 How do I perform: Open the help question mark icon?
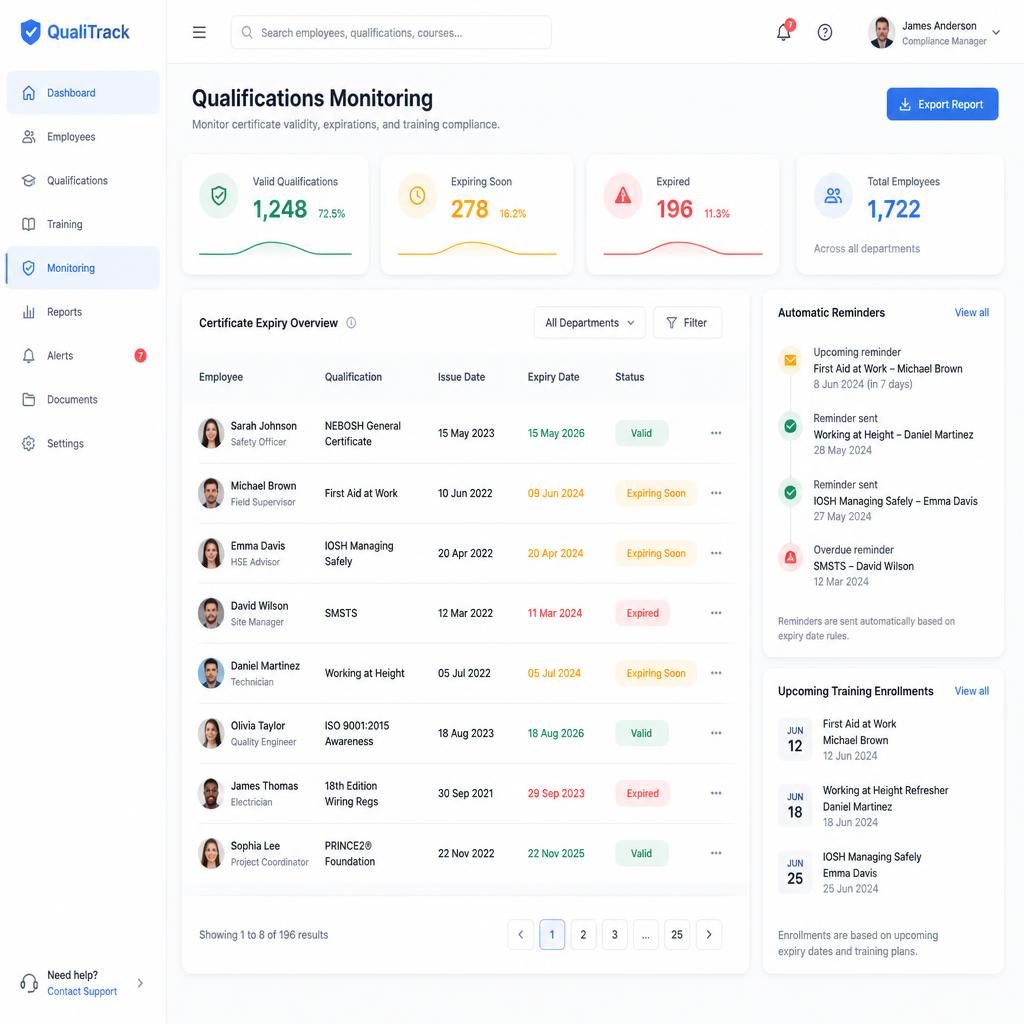(825, 32)
